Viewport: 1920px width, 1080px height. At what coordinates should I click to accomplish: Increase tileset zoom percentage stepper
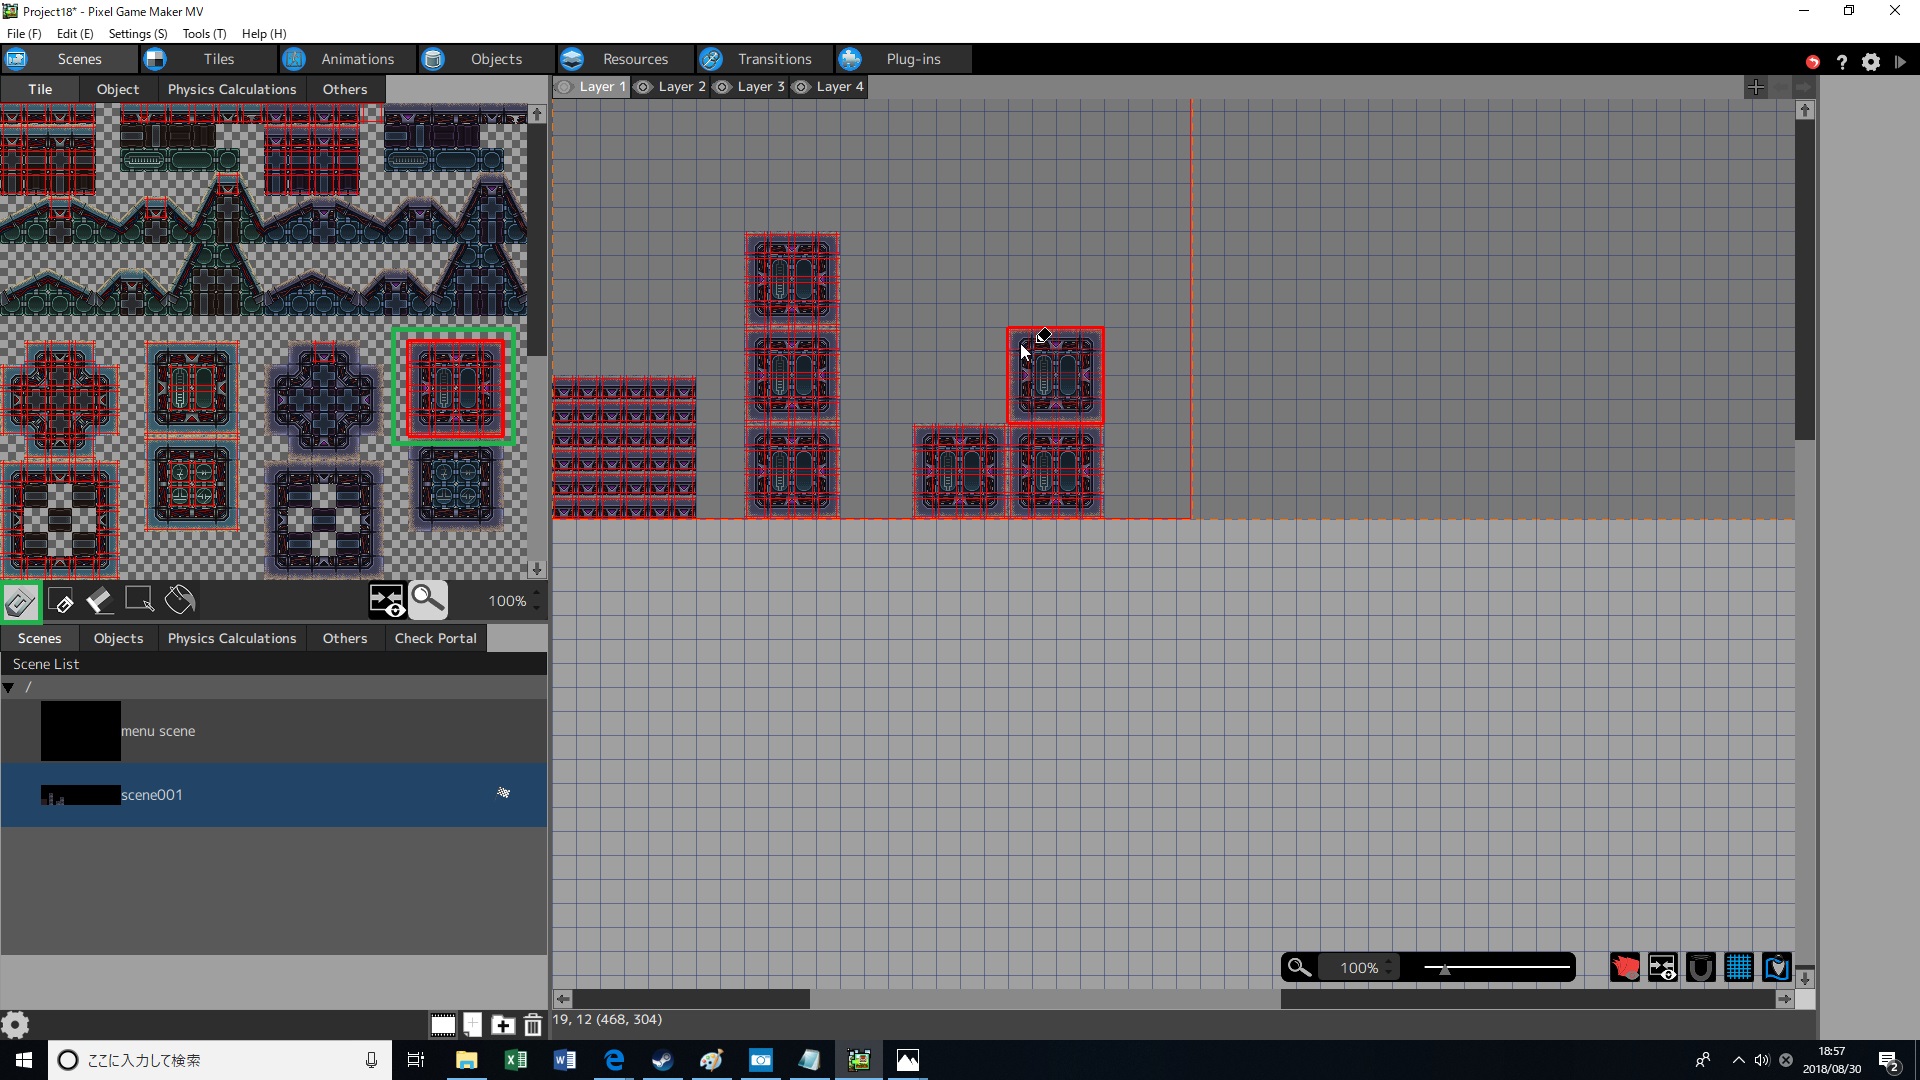(537, 594)
